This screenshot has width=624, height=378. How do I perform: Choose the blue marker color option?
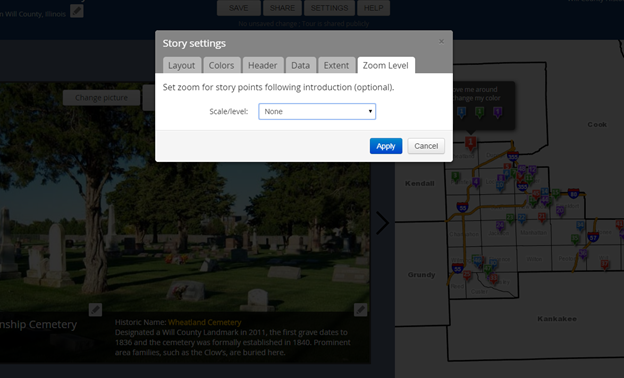(461, 112)
